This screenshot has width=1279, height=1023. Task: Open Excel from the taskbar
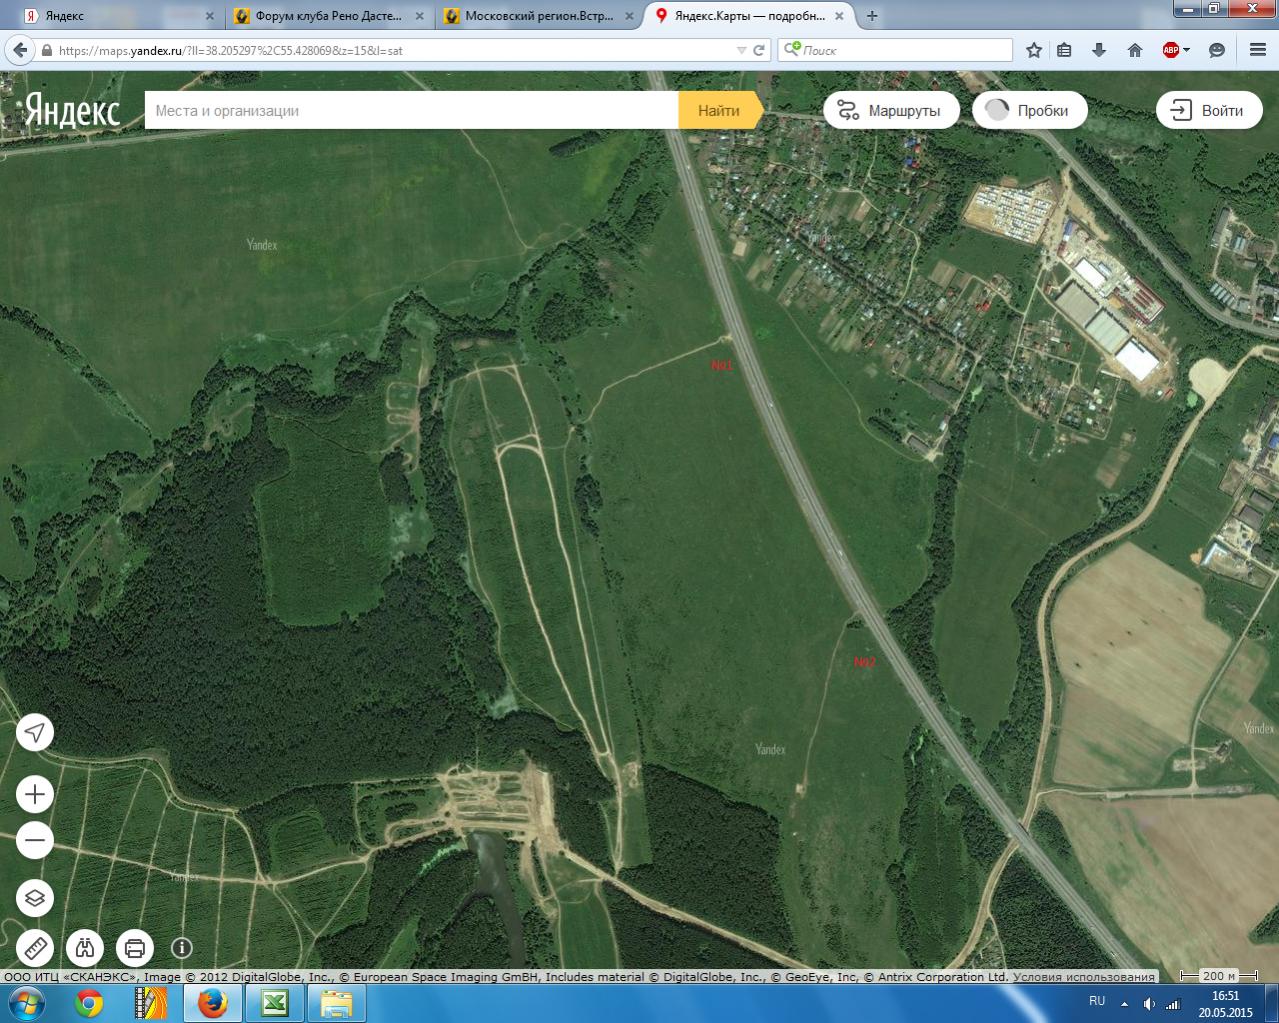[x=275, y=1003]
